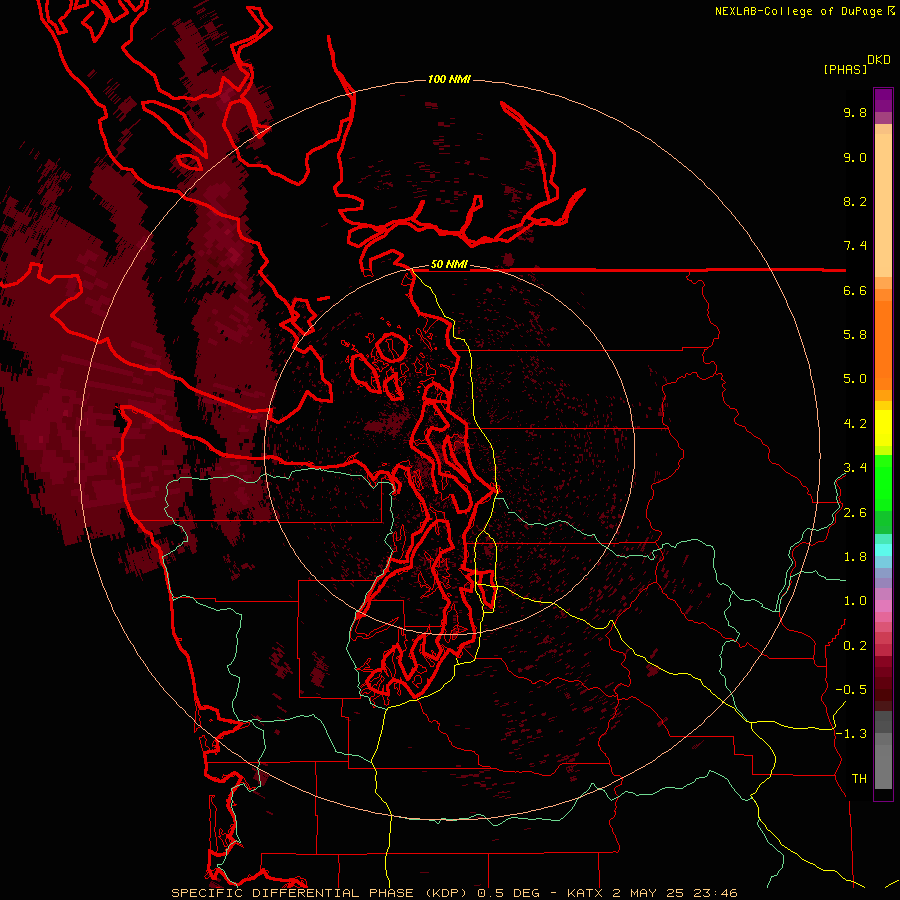Click the 4.2 value on the color scale
The image size is (900, 900).
[855, 424]
